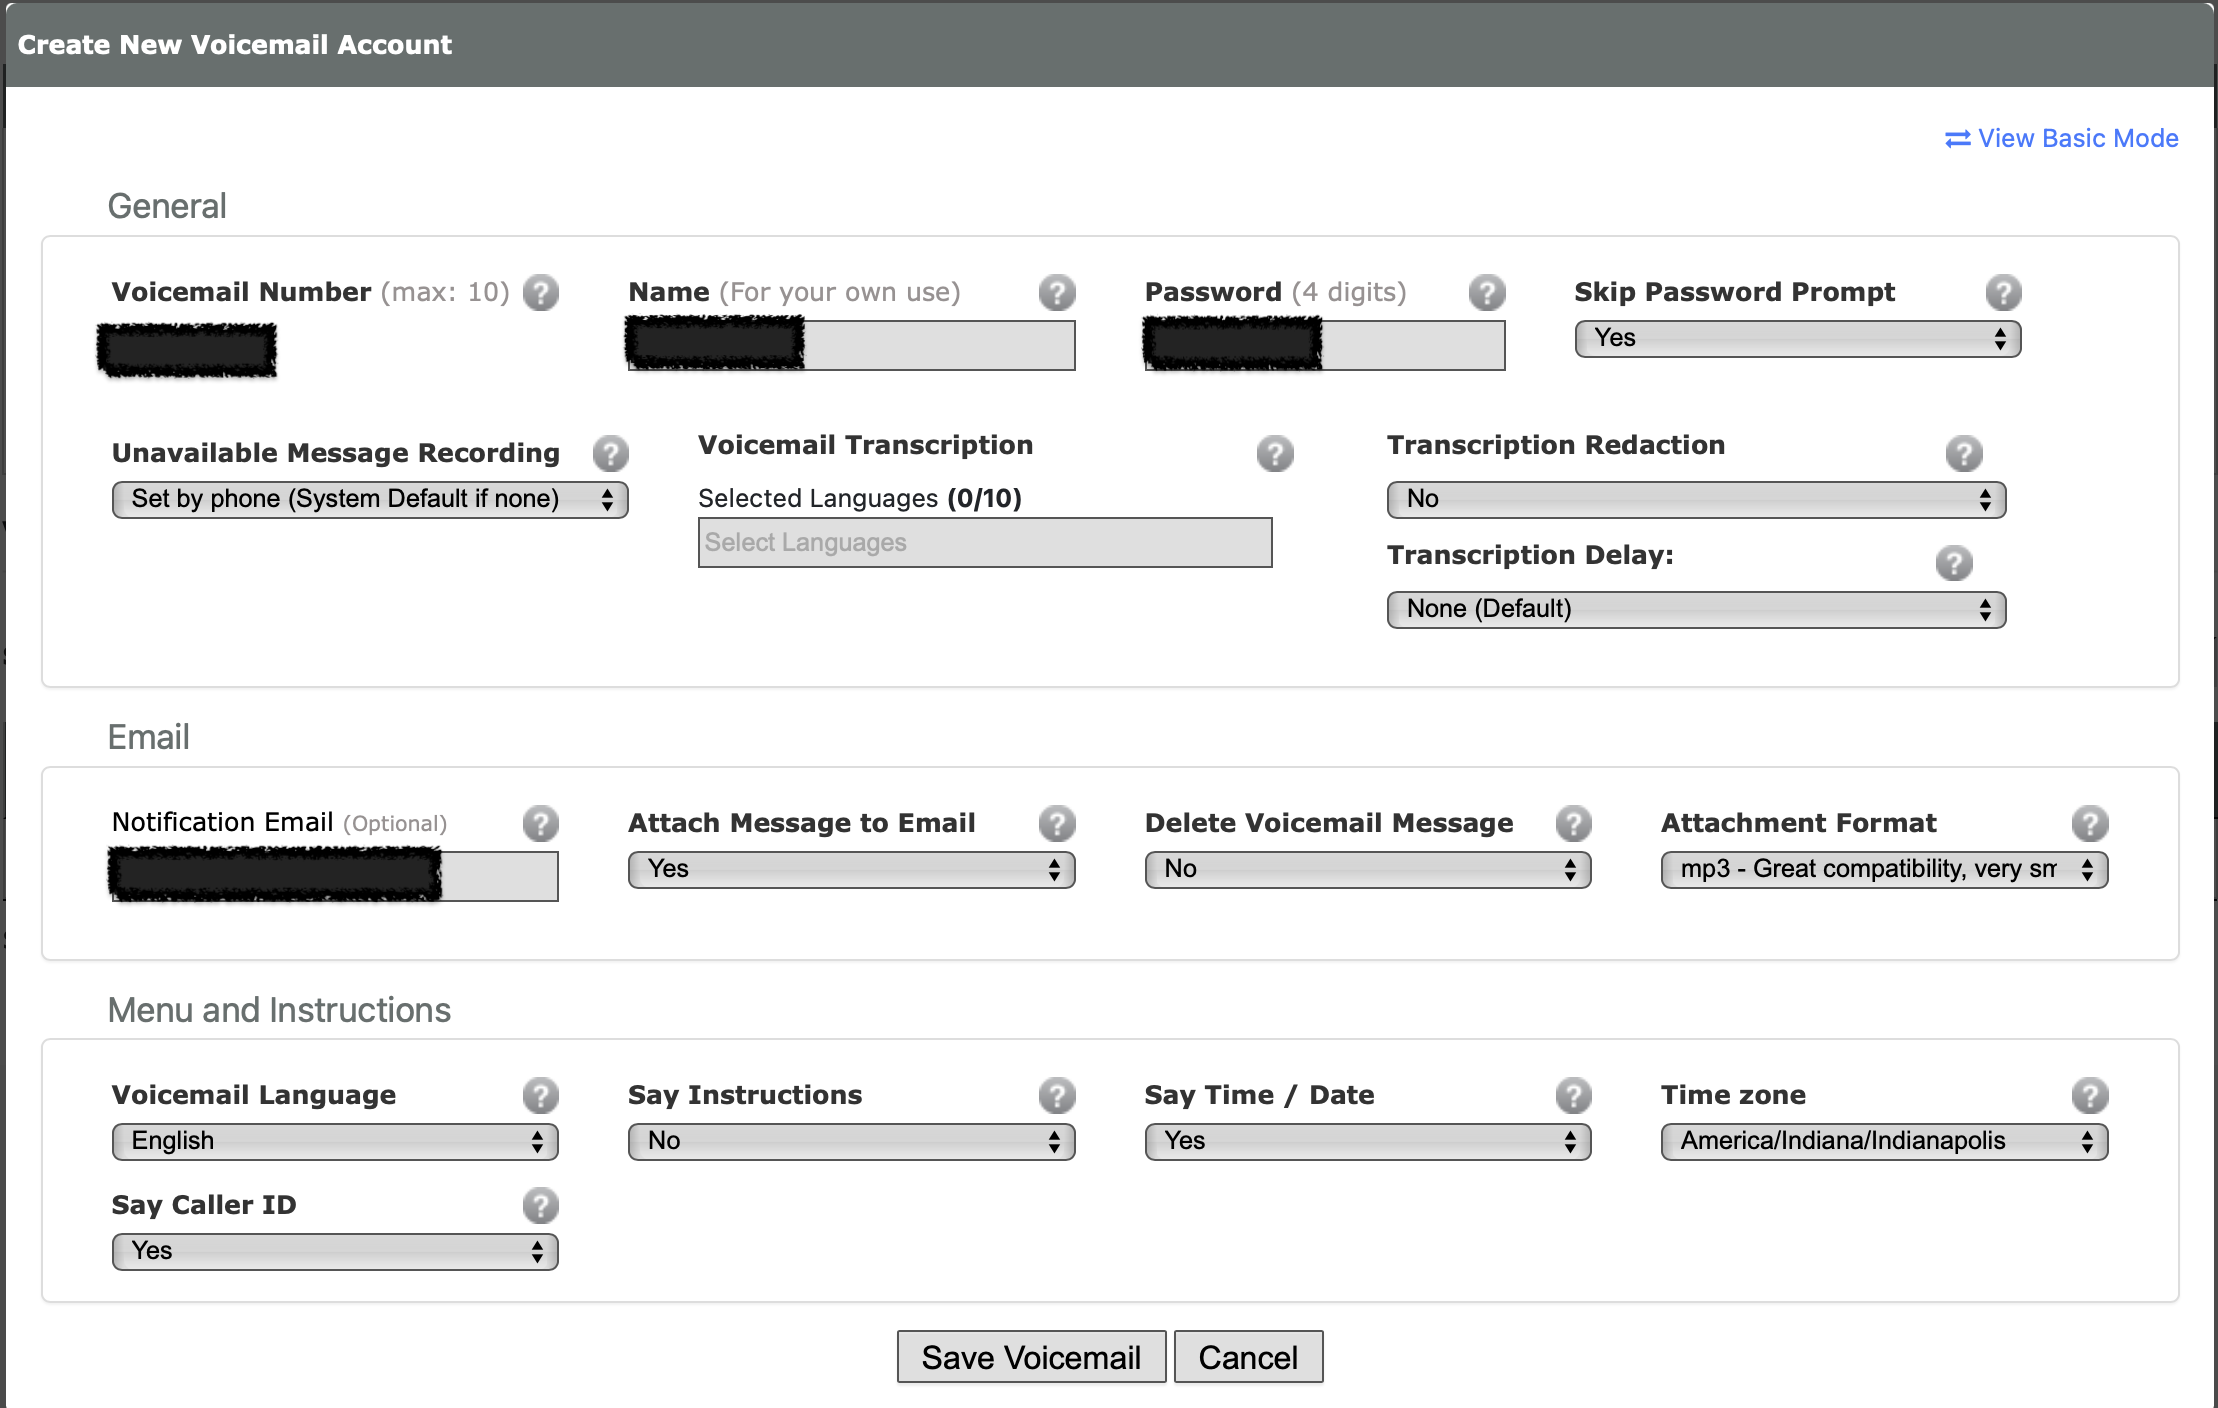Click help icon next to Voicemail Number
2218x1408 pixels.
click(541, 293)
